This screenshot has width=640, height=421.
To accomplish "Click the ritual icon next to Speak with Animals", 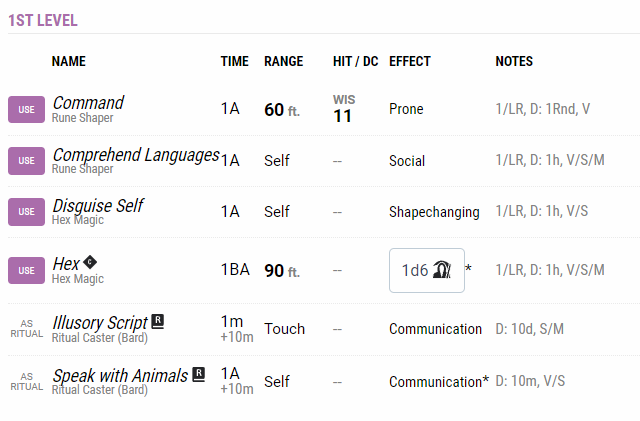I will click(x=199, y=374).
